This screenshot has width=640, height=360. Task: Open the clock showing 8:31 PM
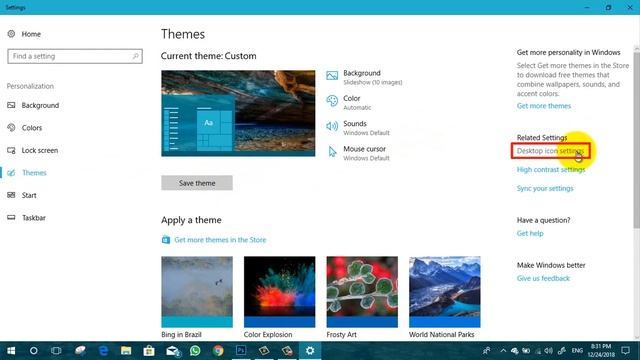click(601, 351)
